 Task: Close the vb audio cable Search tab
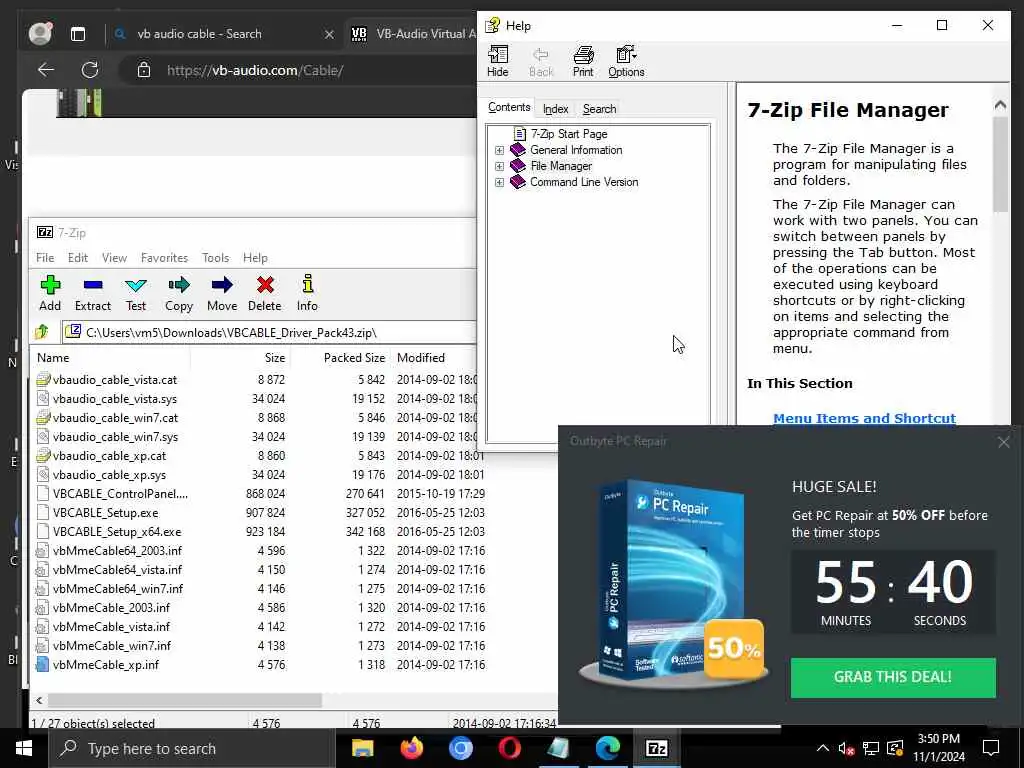[x=329, y=35]
